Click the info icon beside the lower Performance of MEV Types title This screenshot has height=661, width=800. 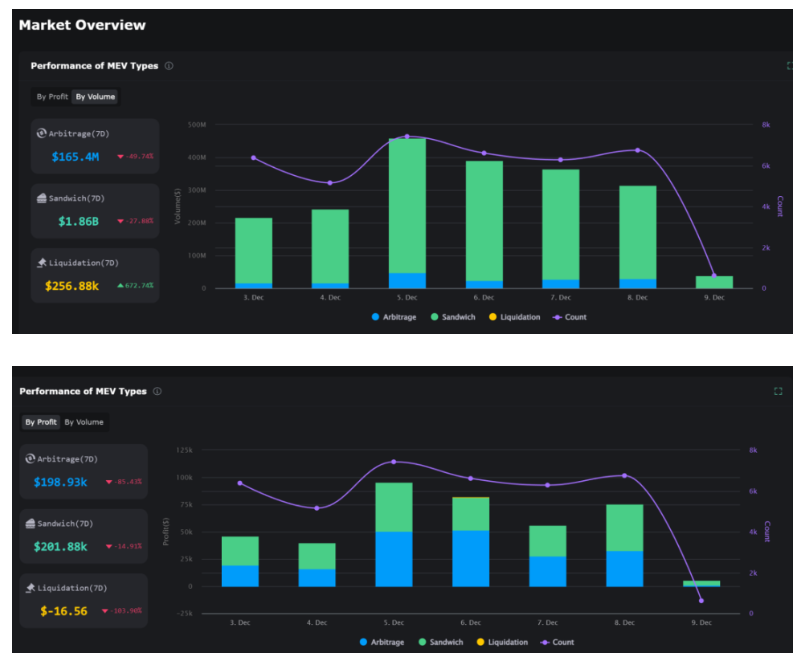click(158, 391)
